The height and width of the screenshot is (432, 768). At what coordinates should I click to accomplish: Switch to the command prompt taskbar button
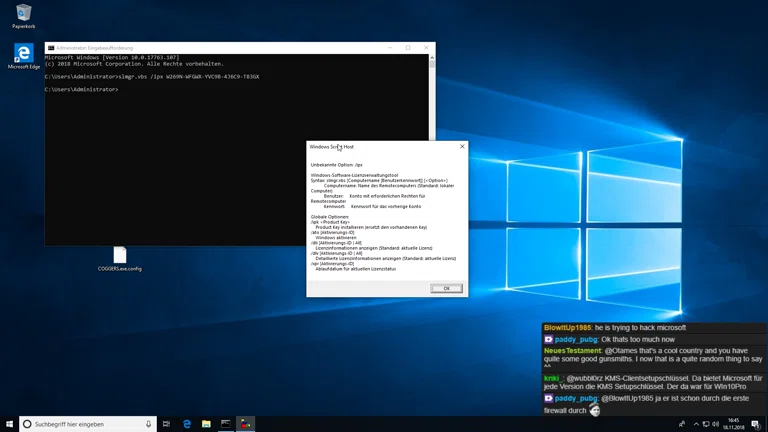click(226, 424)
